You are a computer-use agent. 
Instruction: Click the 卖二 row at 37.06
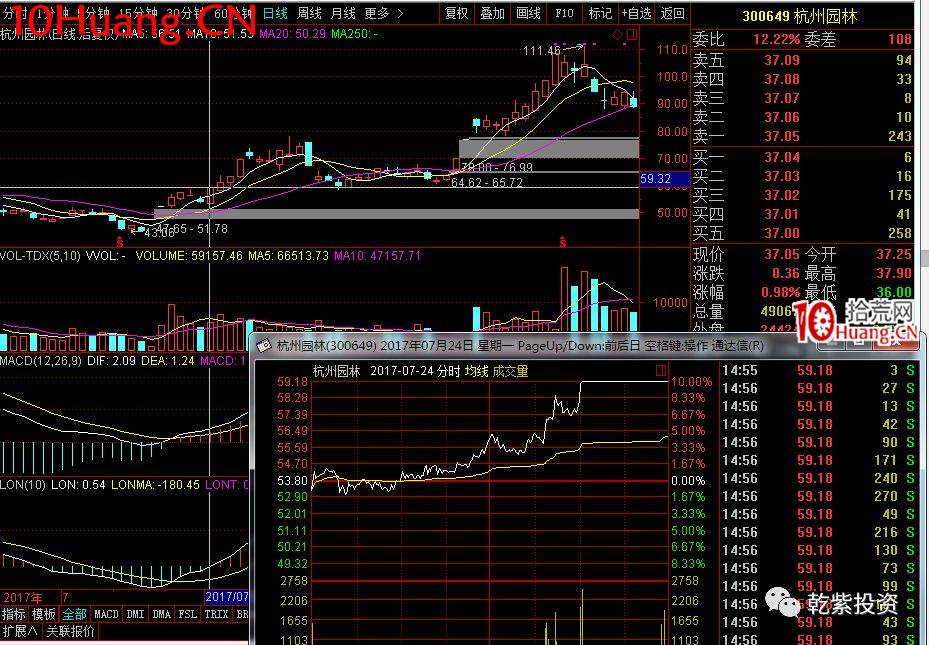[802, 117]
